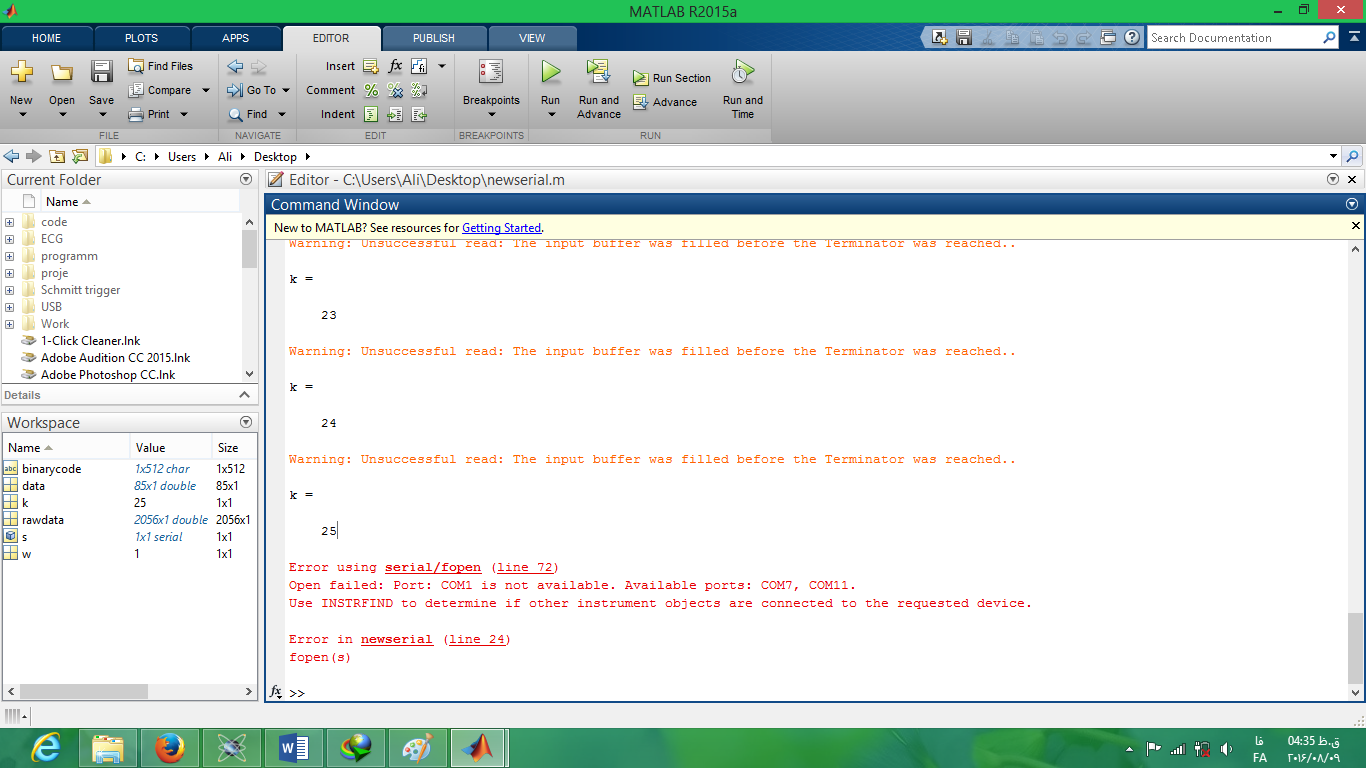Click the Increase indent icon
The width and height of the screenshot is (1366, 768).
point(395,114)
